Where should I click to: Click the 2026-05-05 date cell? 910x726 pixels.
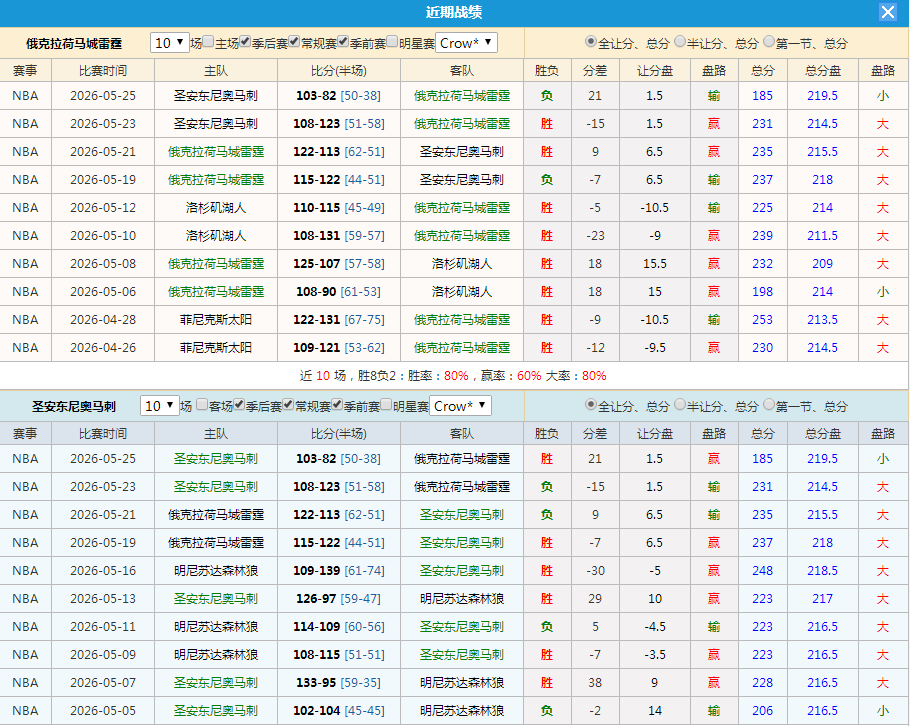tap(103, 710)
